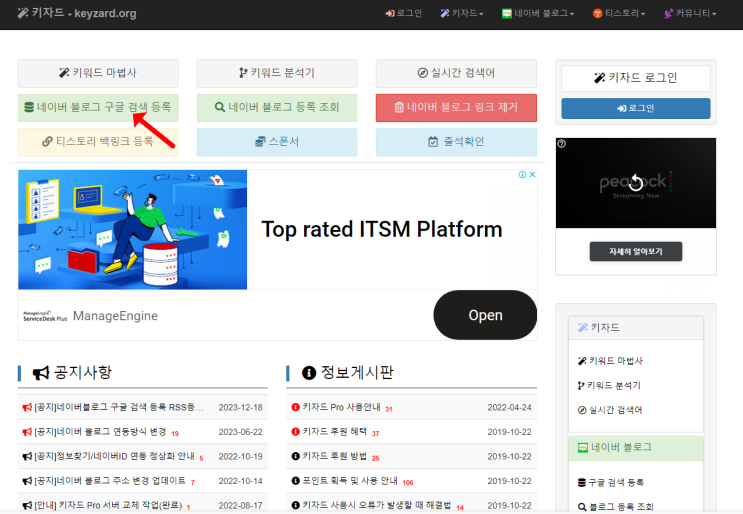The image size is (743, 514).
Task: Click the 자세히 알아보기 ad button
Action: pos(636,252)
